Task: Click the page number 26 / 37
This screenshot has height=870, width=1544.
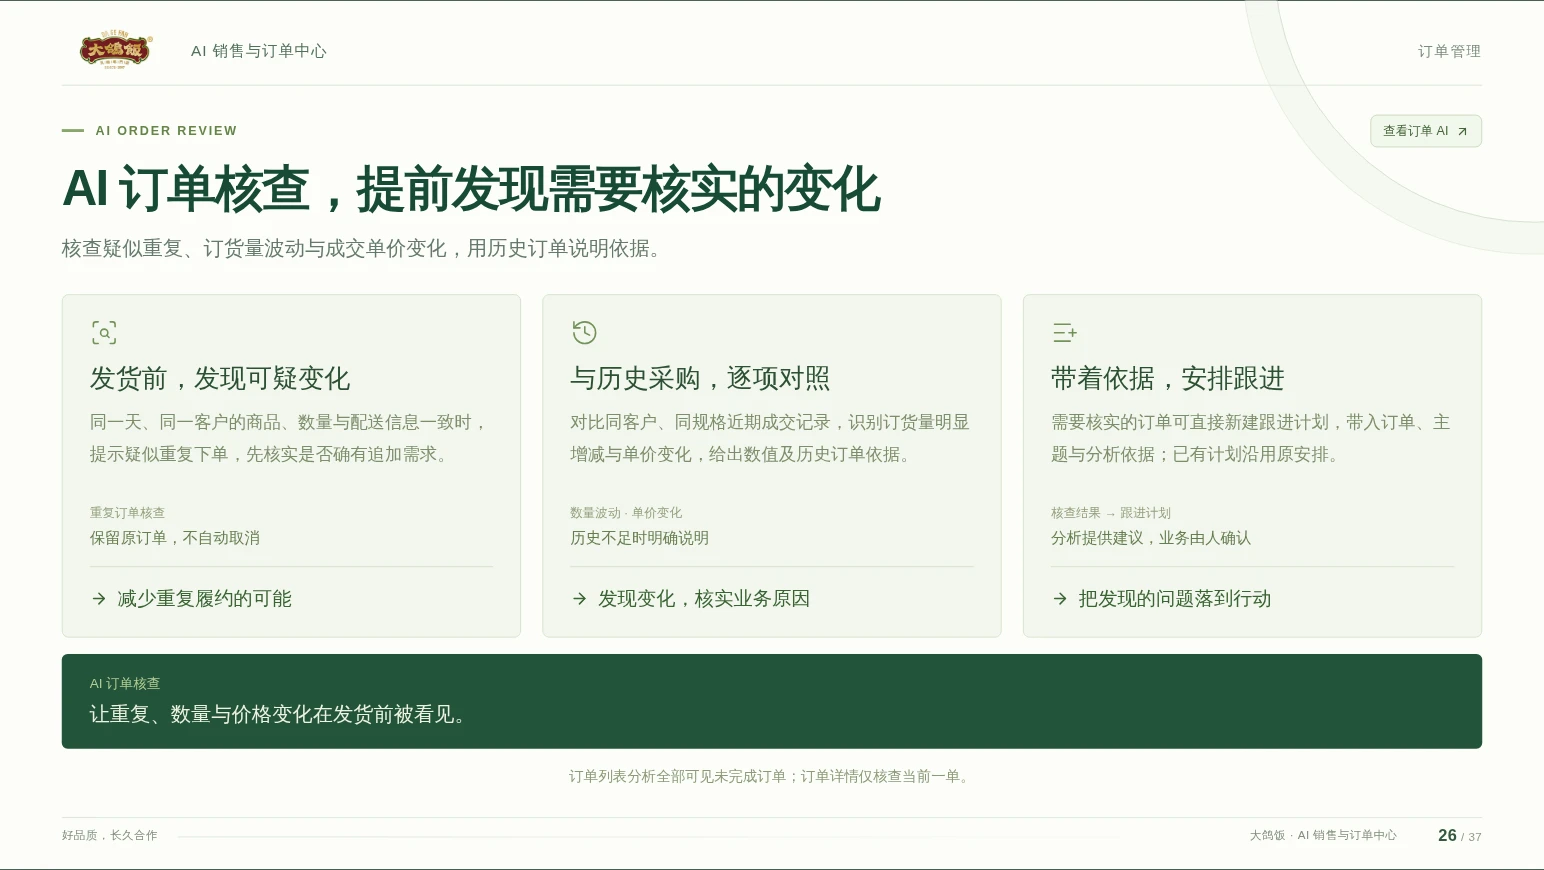Action: (x=1460, y=836)
